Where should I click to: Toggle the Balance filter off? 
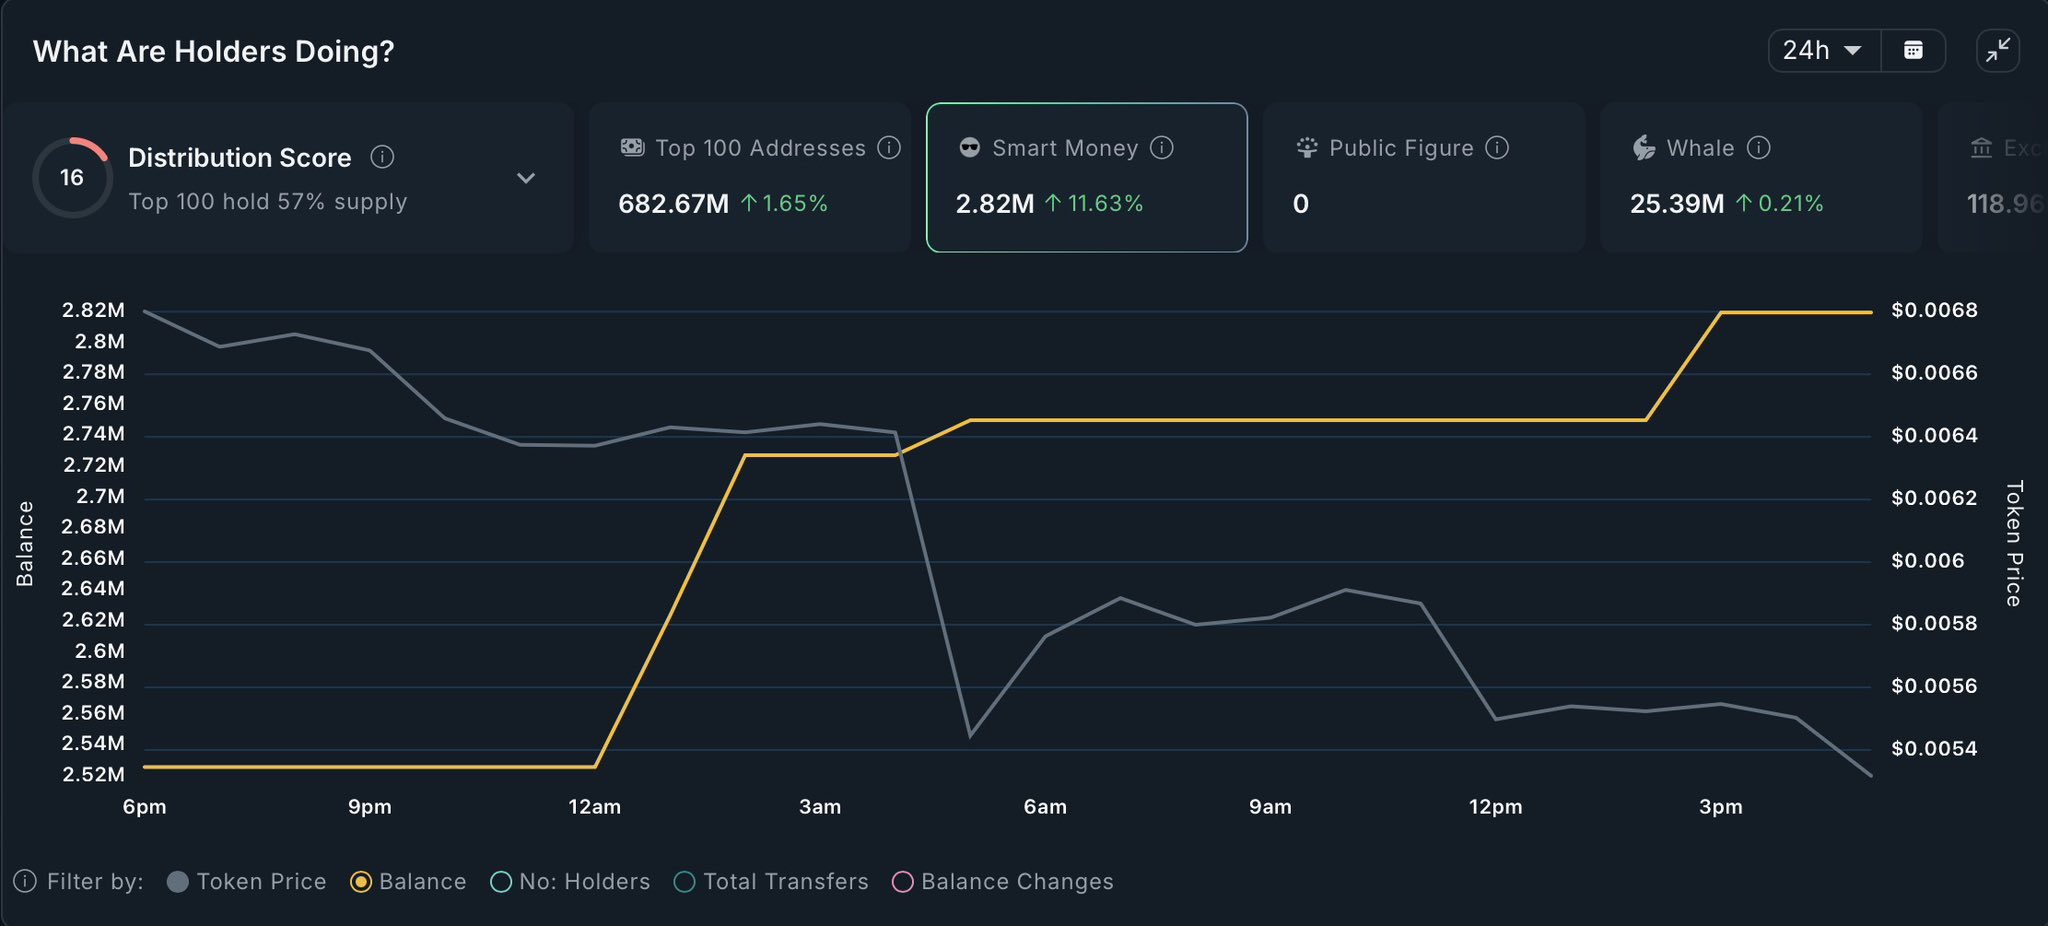coord(361,881)
